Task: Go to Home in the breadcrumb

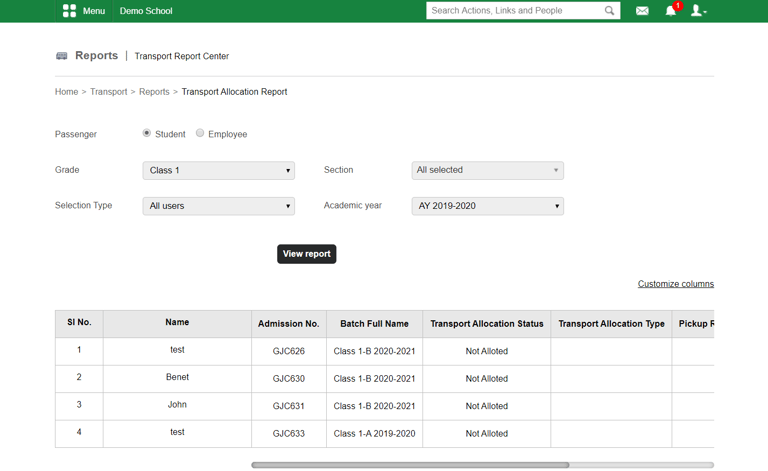Action: [x=66, y=92]
